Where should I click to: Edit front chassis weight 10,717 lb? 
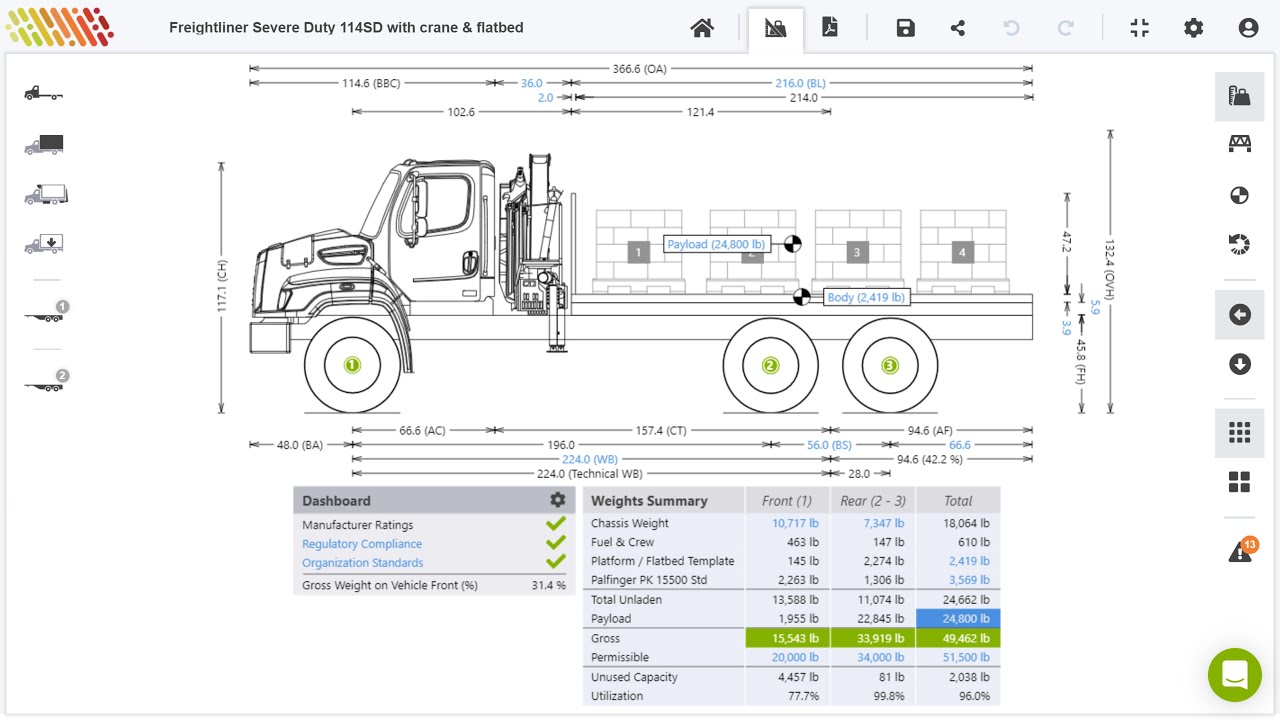tap(795, 523)
